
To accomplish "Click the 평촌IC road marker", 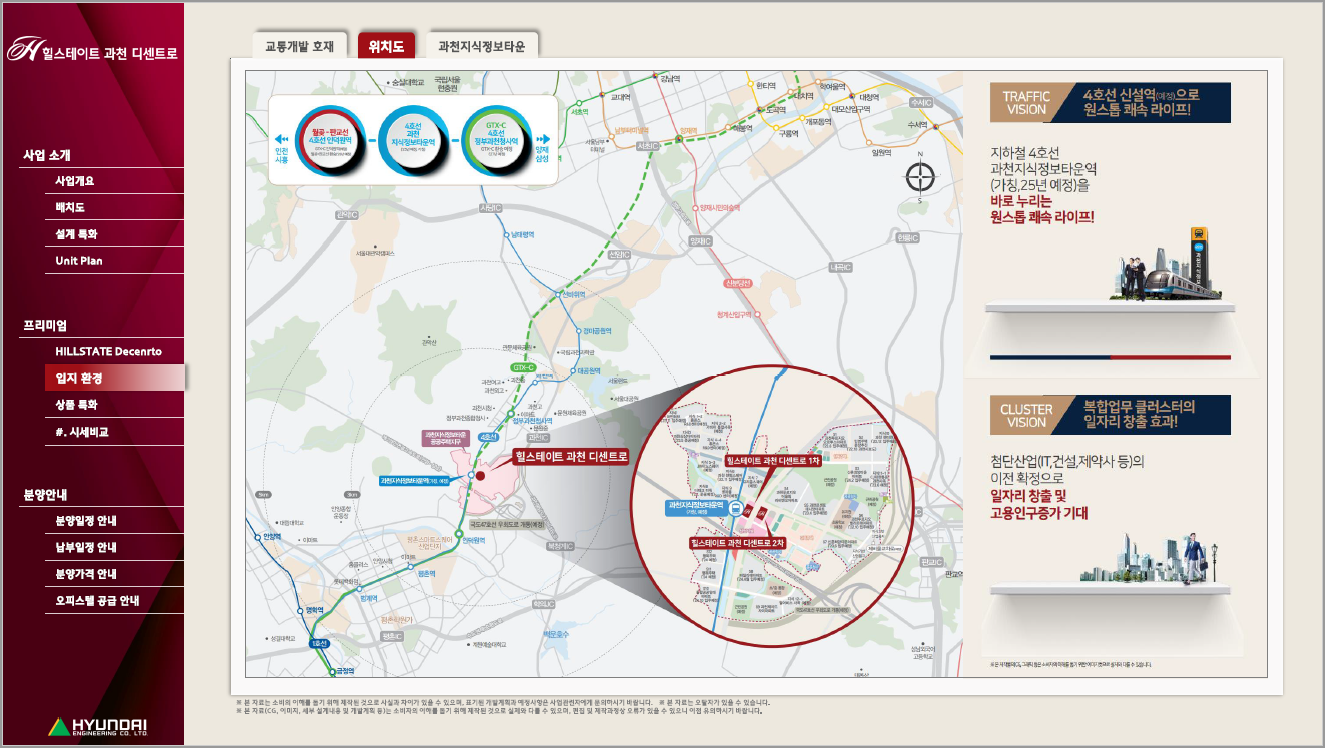I will (x=392, y=636).
